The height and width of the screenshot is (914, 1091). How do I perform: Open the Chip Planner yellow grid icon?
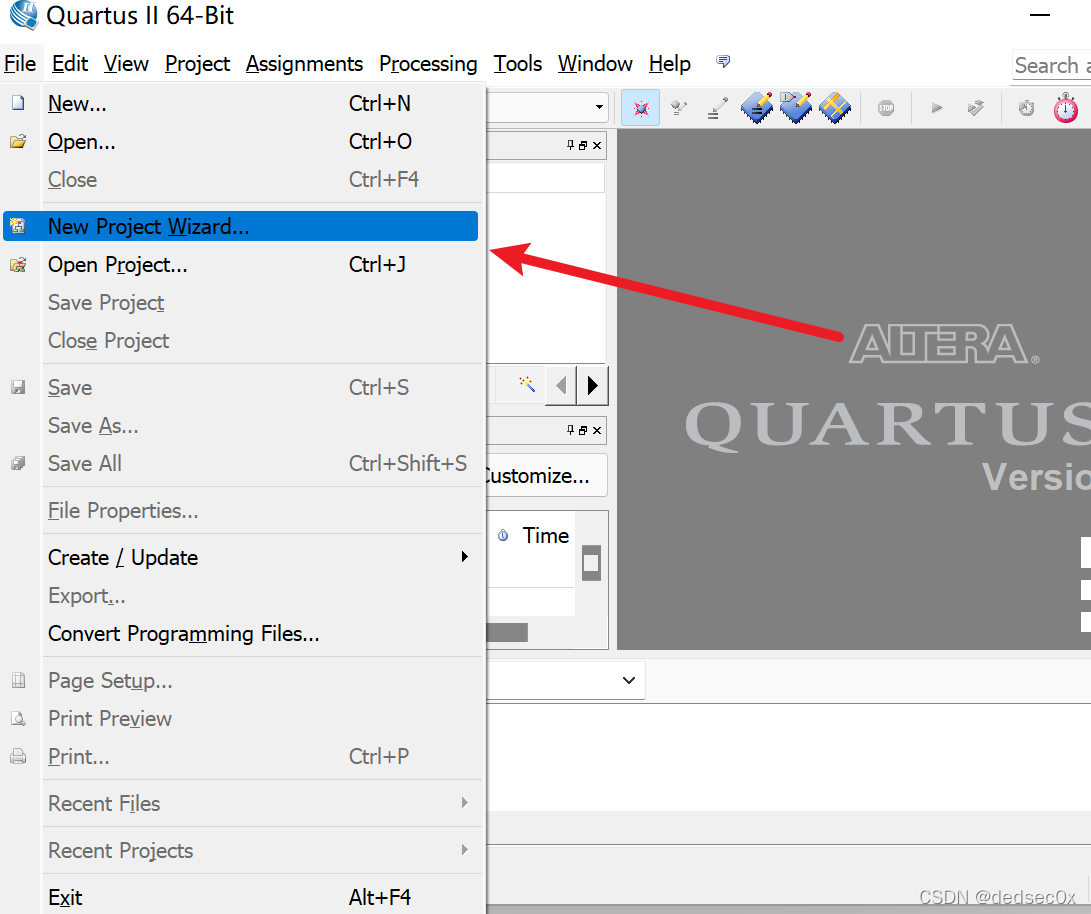coord(834,108)
